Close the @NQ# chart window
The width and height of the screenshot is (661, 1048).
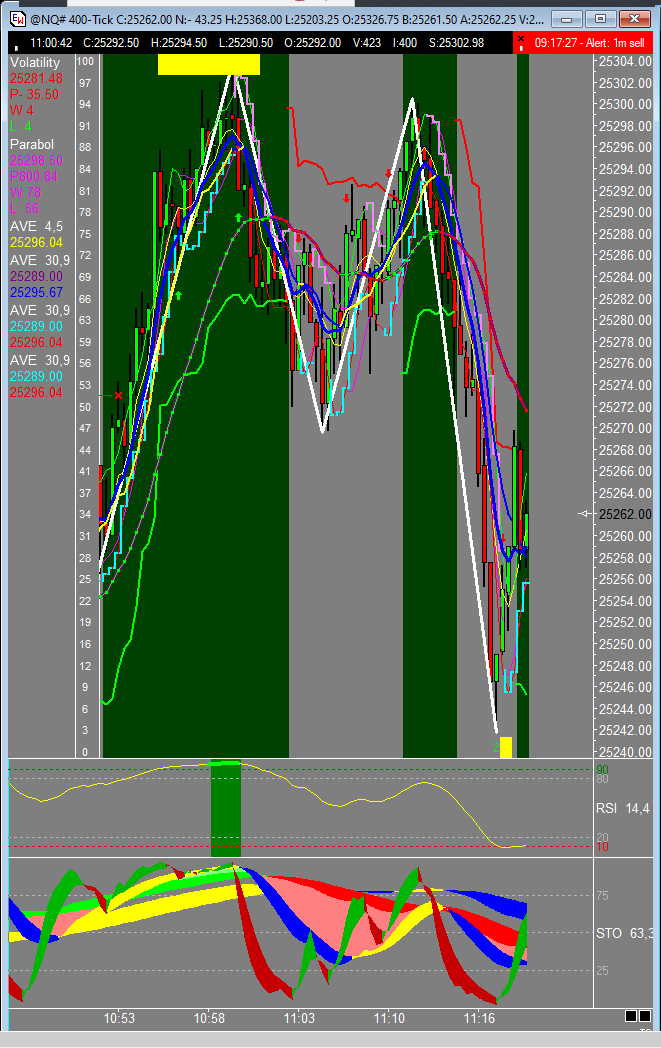coord(634,18)
